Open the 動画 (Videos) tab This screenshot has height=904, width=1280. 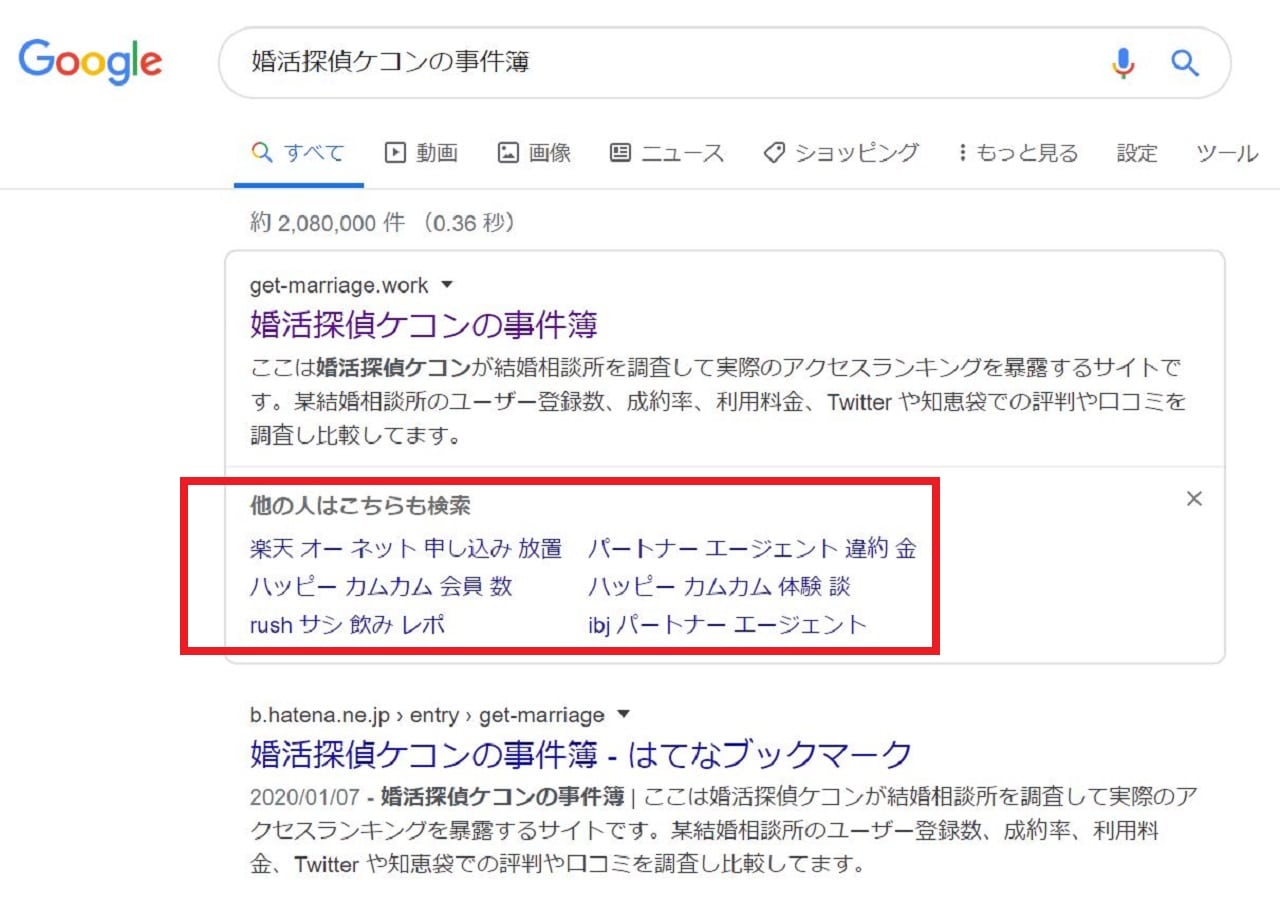point(421,153)
